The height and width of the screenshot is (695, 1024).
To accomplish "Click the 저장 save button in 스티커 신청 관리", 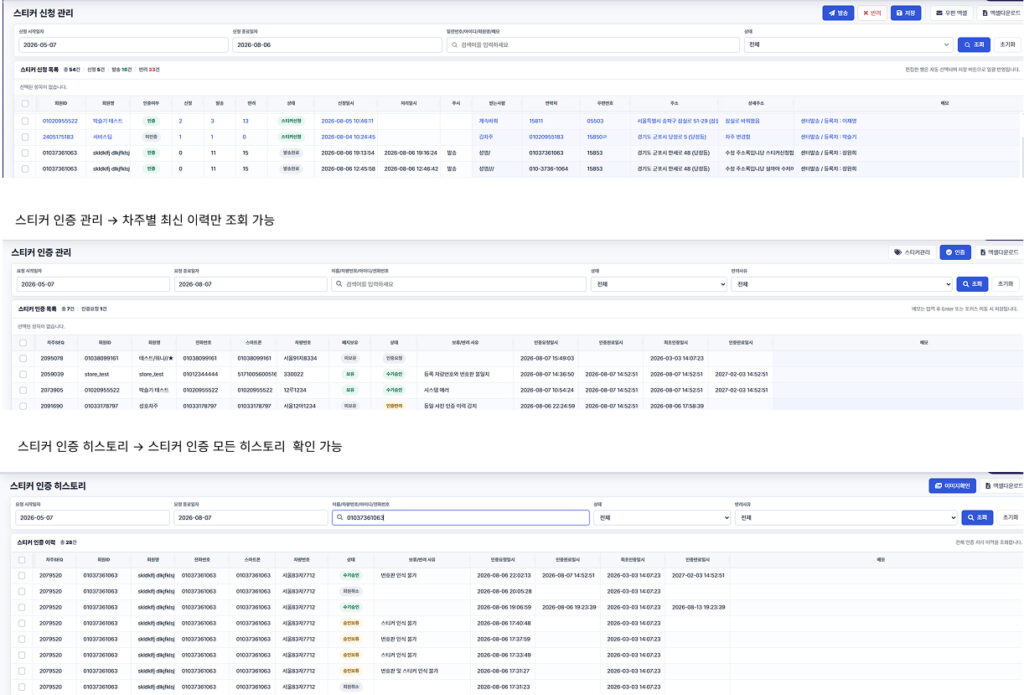I will pyautogui.click(x=906, y=13).
